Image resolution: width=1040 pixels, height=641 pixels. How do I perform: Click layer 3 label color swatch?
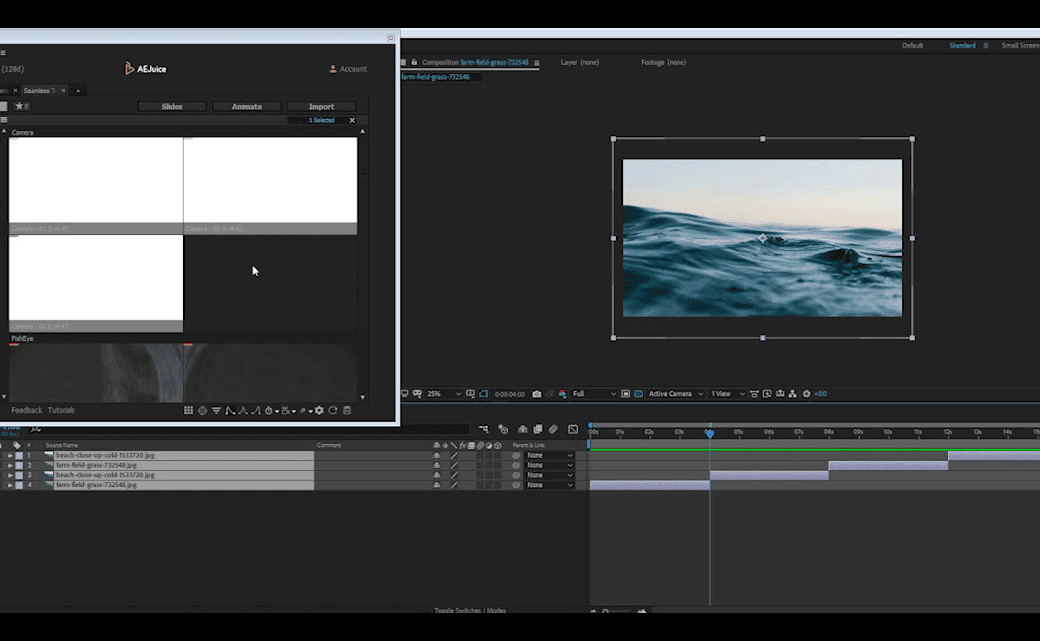(x=19, y=476)
